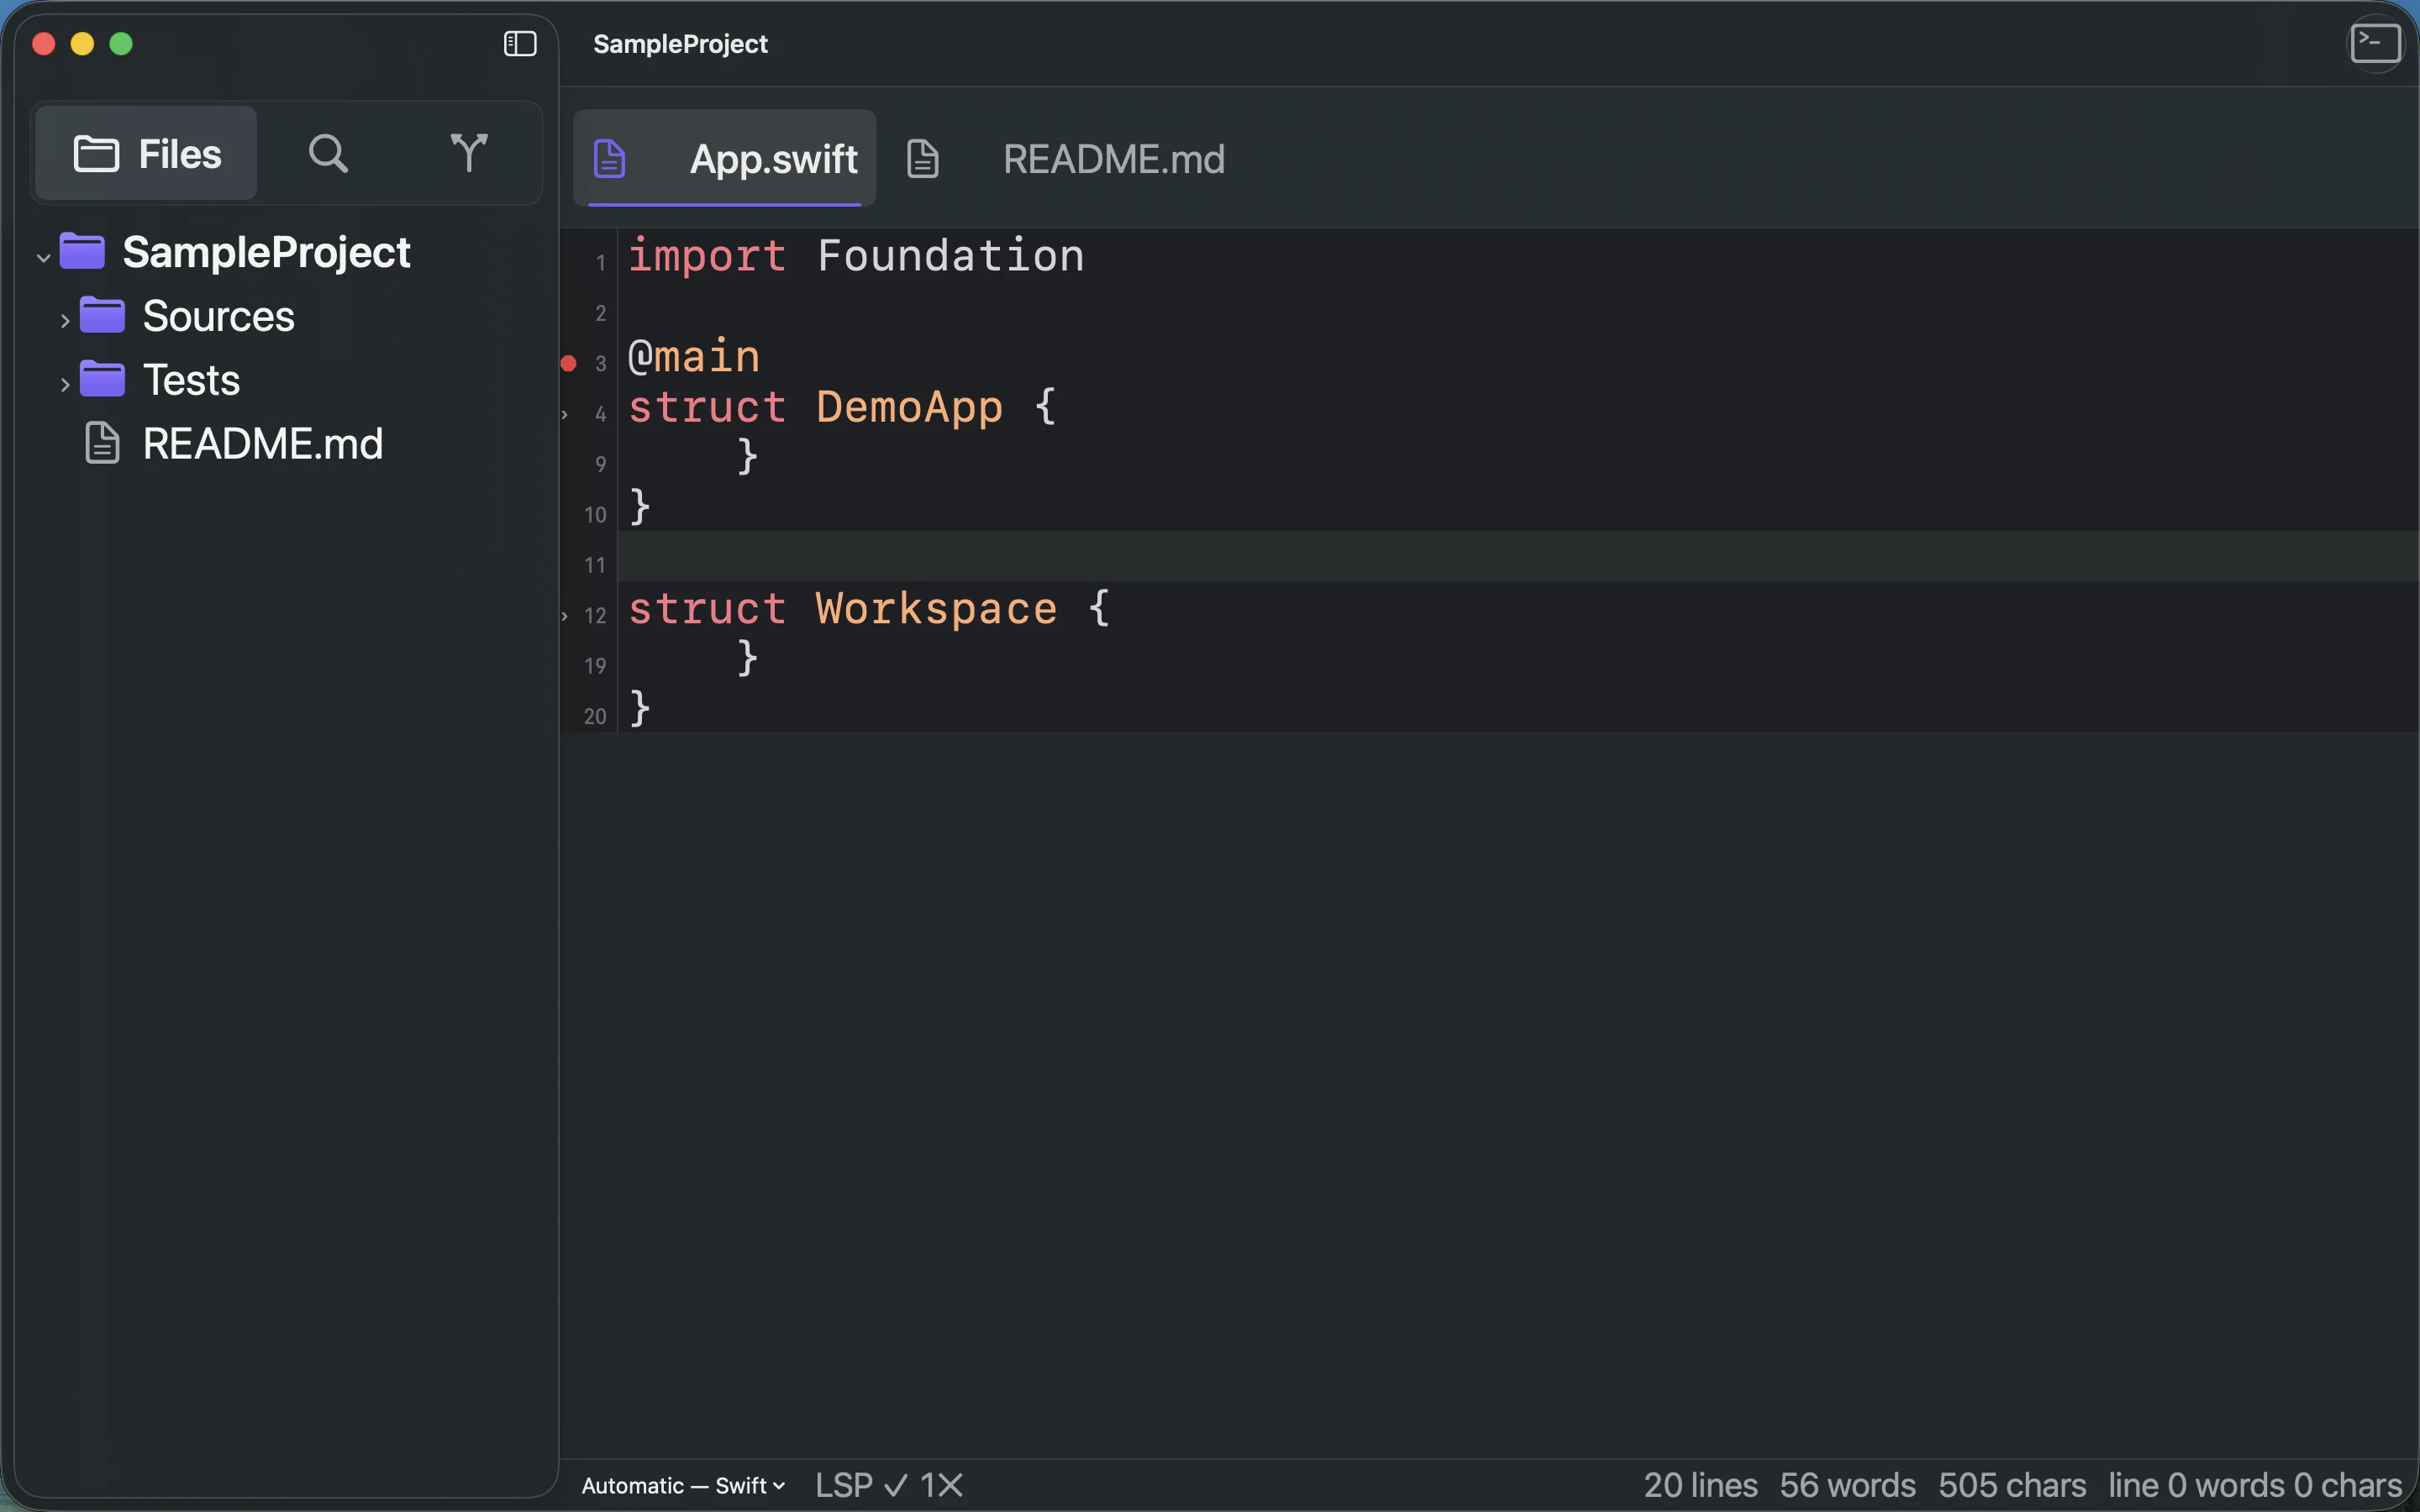Unfold the Workspace struct at line 12

[x=565, y=616]
